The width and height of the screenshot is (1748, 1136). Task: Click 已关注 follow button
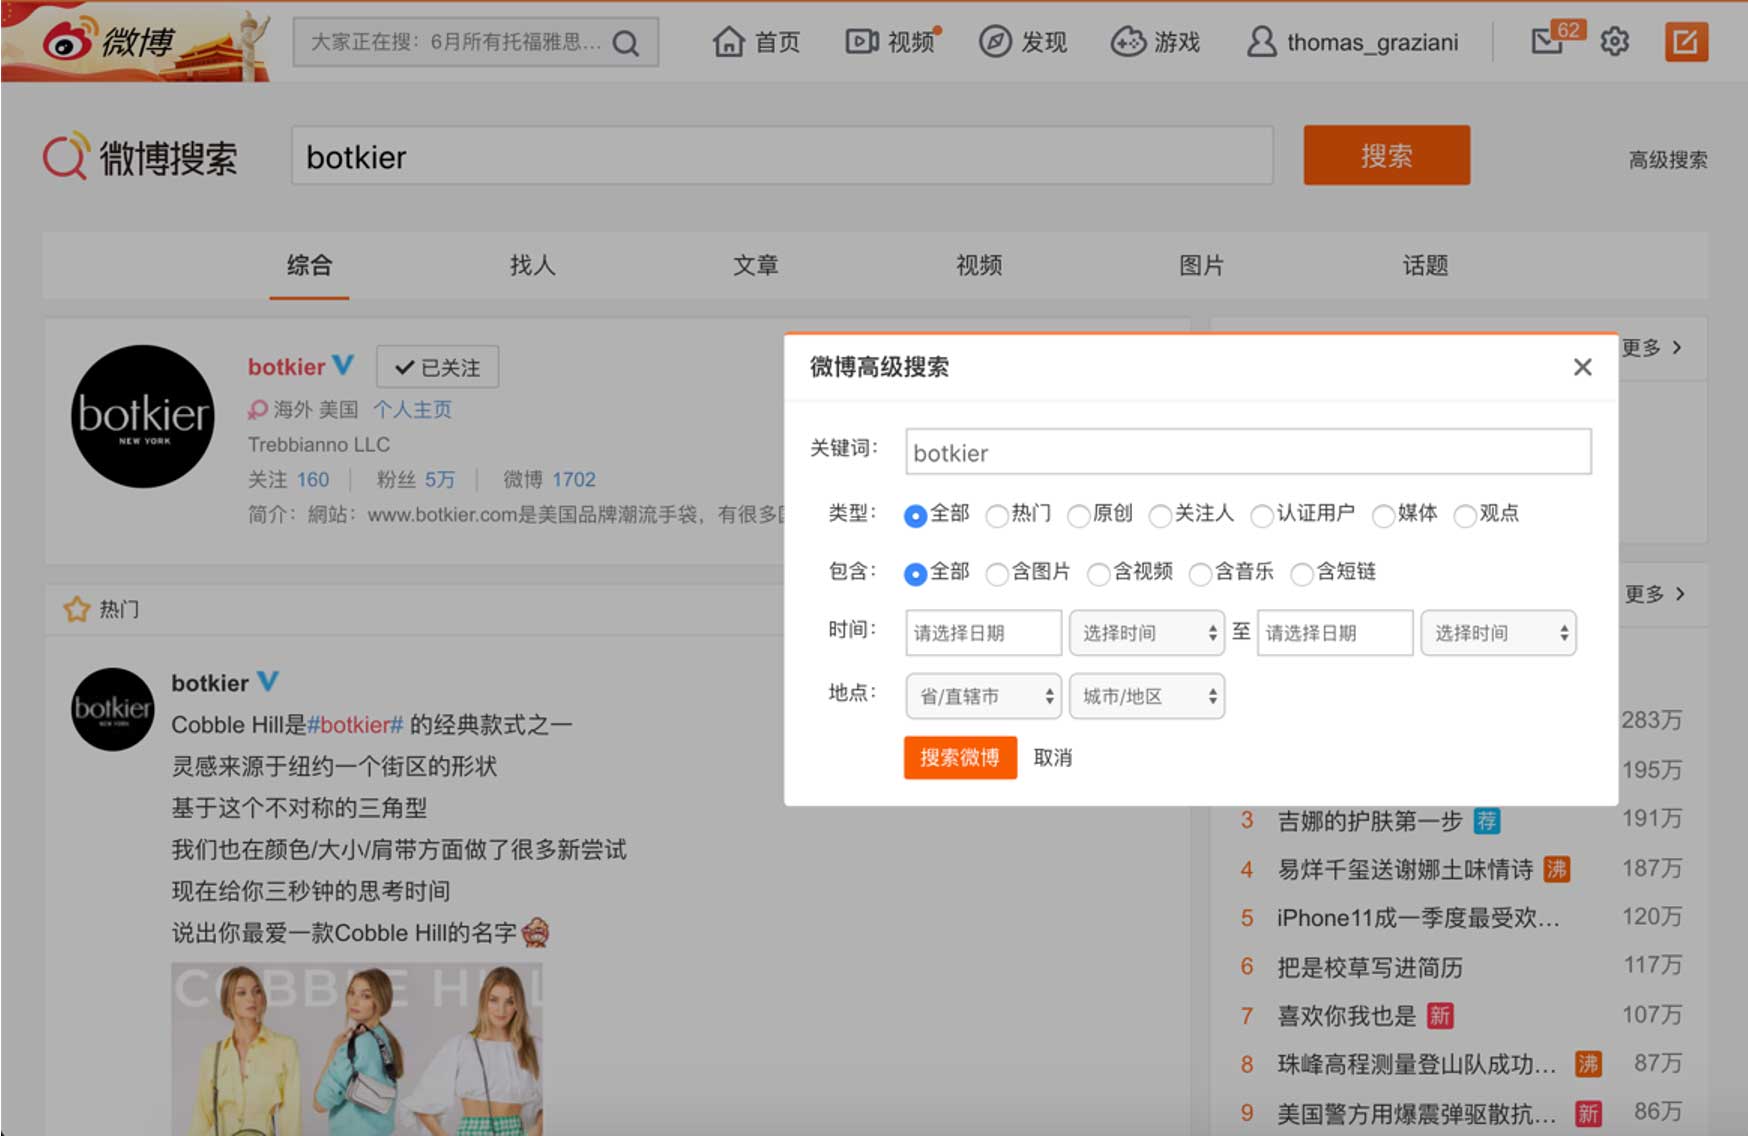click(437, 367)
